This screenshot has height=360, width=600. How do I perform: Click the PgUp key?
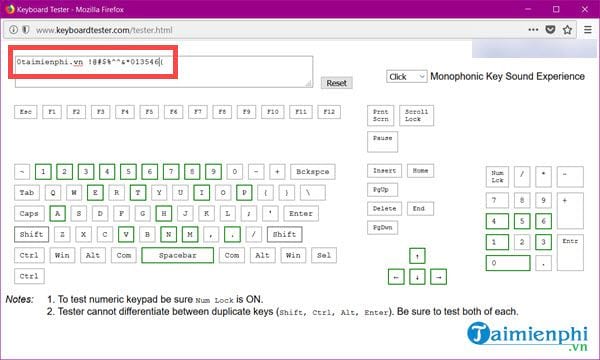click(383, 190)
